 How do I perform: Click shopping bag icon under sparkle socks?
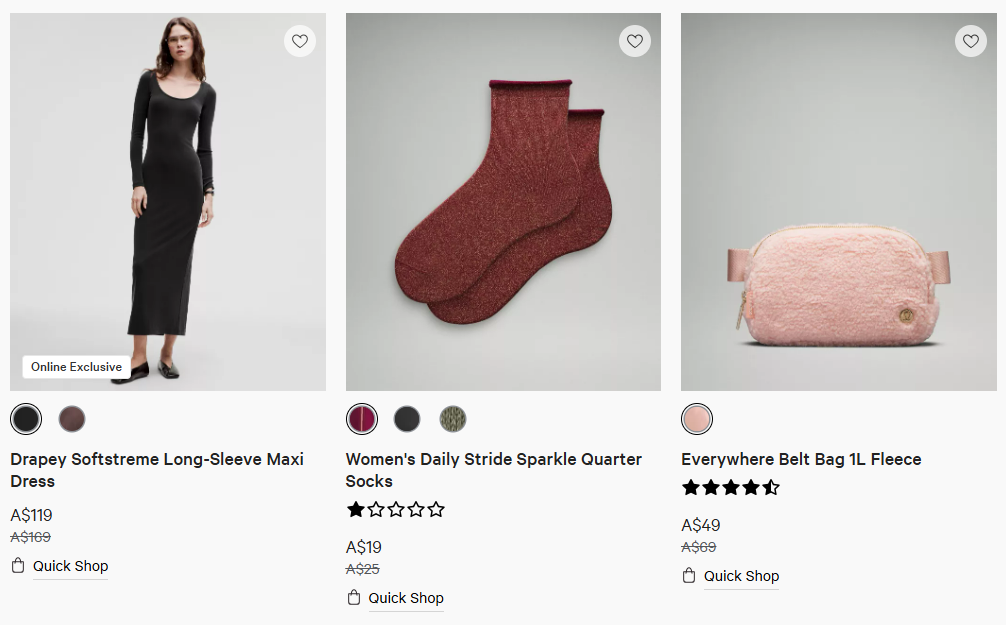(354, 598)
